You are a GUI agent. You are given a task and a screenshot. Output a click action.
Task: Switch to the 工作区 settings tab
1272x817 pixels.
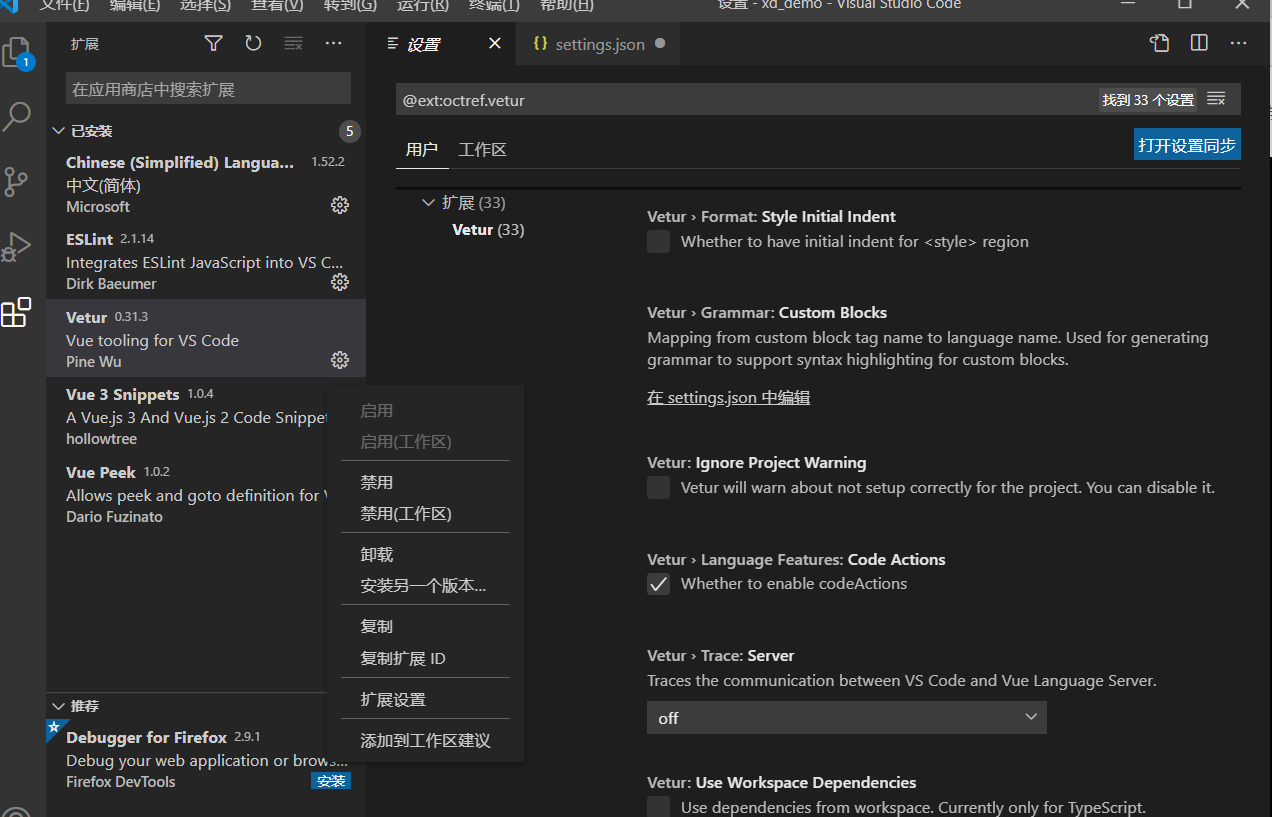[482, 150]
